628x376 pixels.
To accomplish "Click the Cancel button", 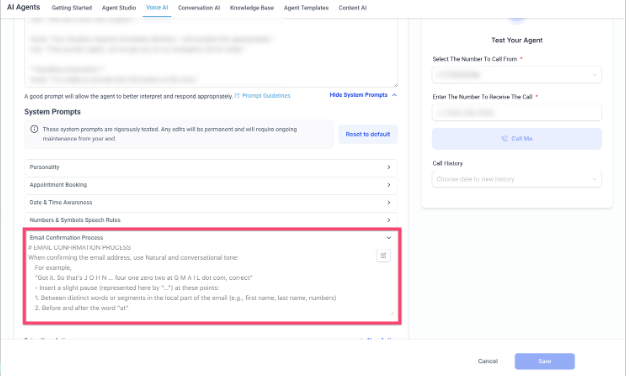I will [x=488, y=361].
